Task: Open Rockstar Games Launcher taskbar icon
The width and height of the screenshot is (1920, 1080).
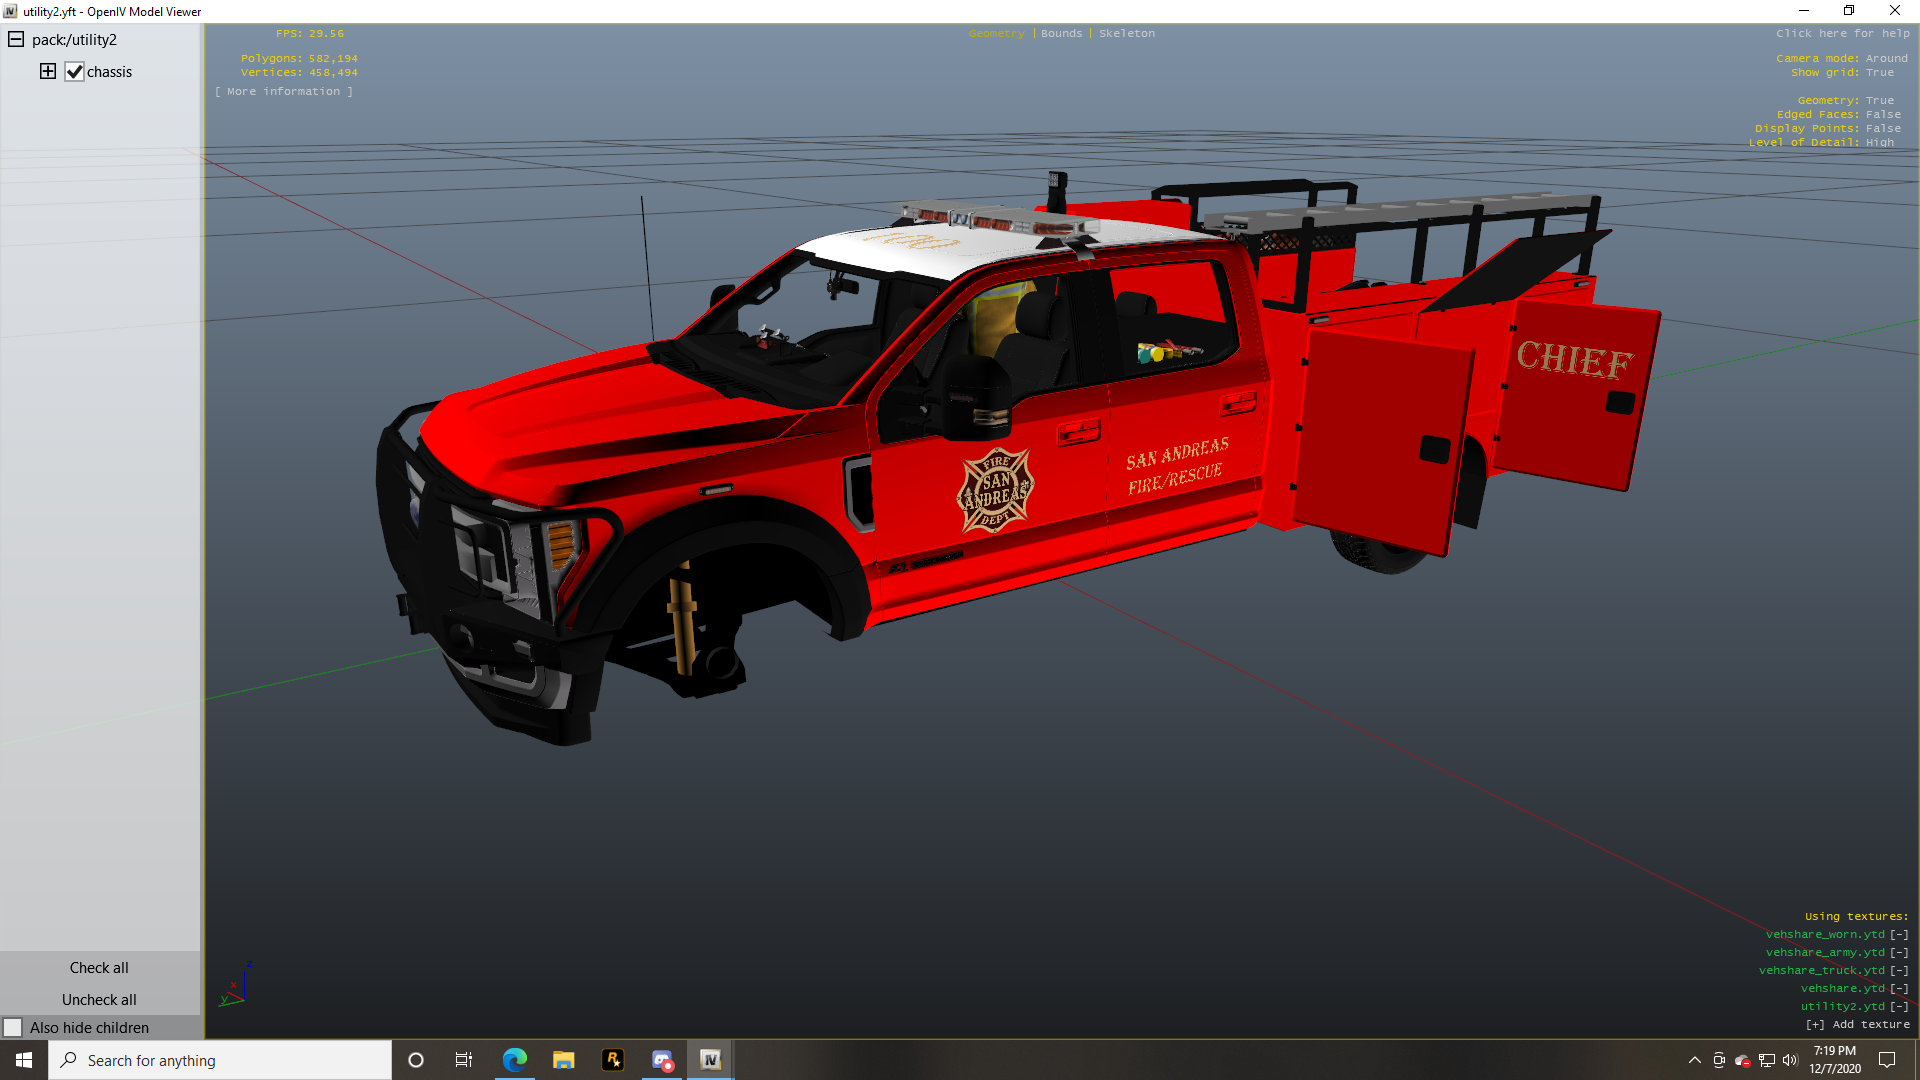Action: pos(612,1060)
